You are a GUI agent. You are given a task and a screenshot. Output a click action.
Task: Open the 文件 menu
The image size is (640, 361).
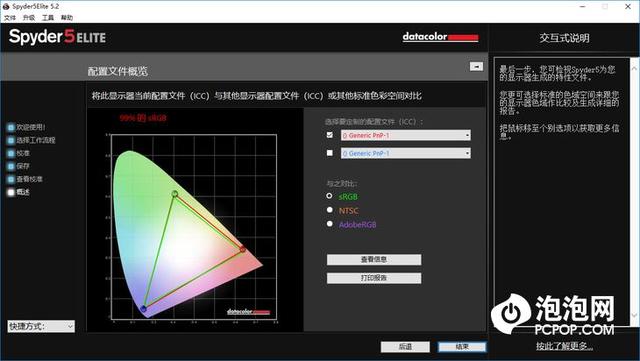[x=10, y=18]
